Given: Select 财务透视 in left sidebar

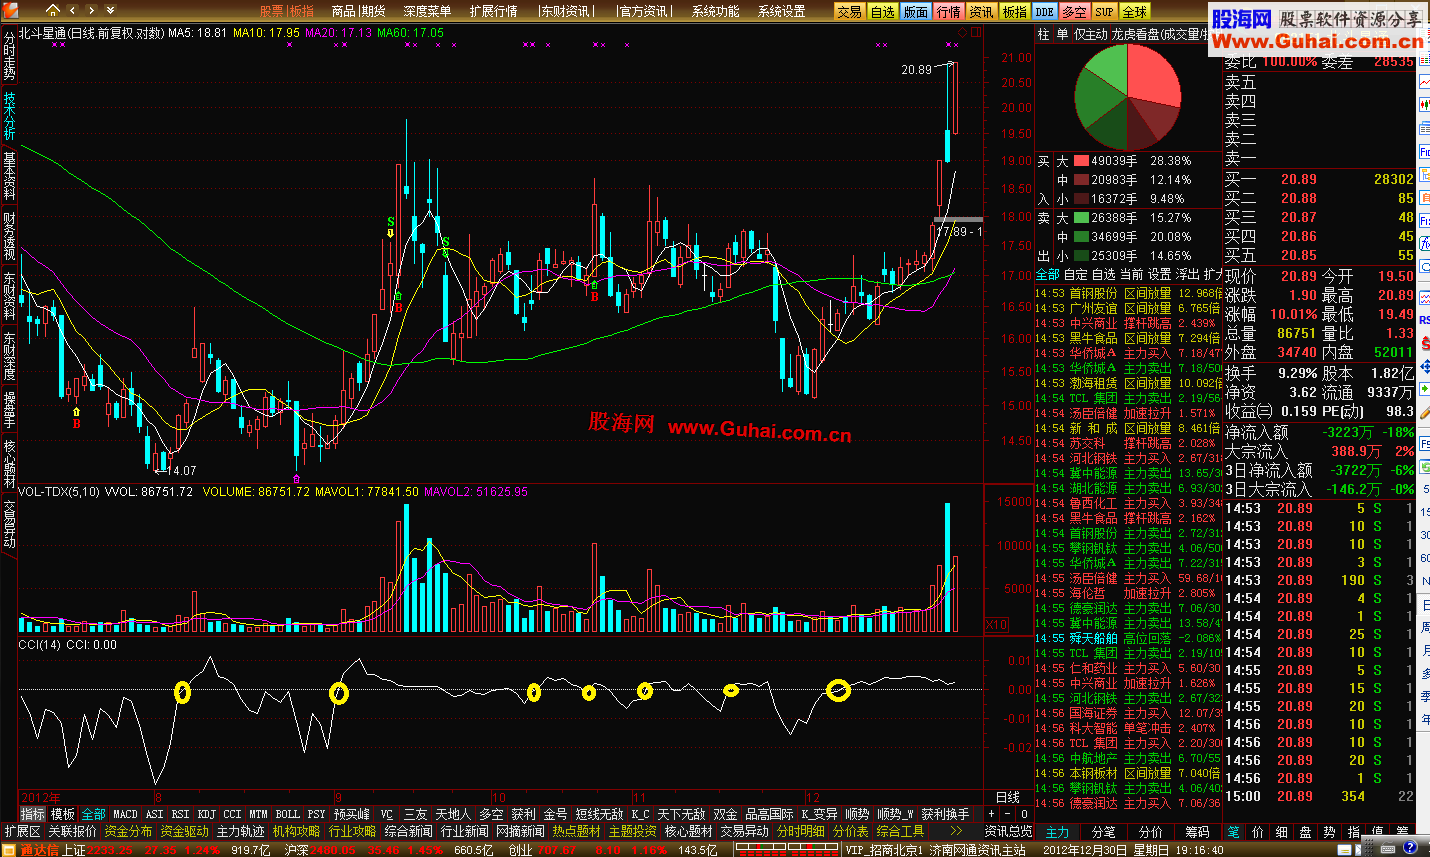Looking at the screenshot, I should (x=9, y=236).
